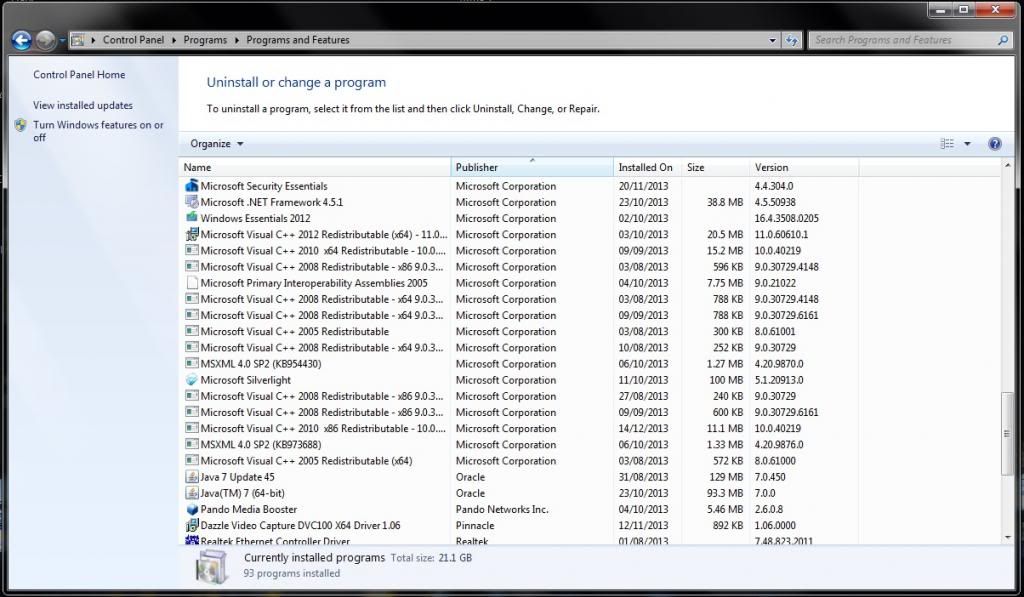Select Windows Essentials 2012 entry

click(255, 218)
